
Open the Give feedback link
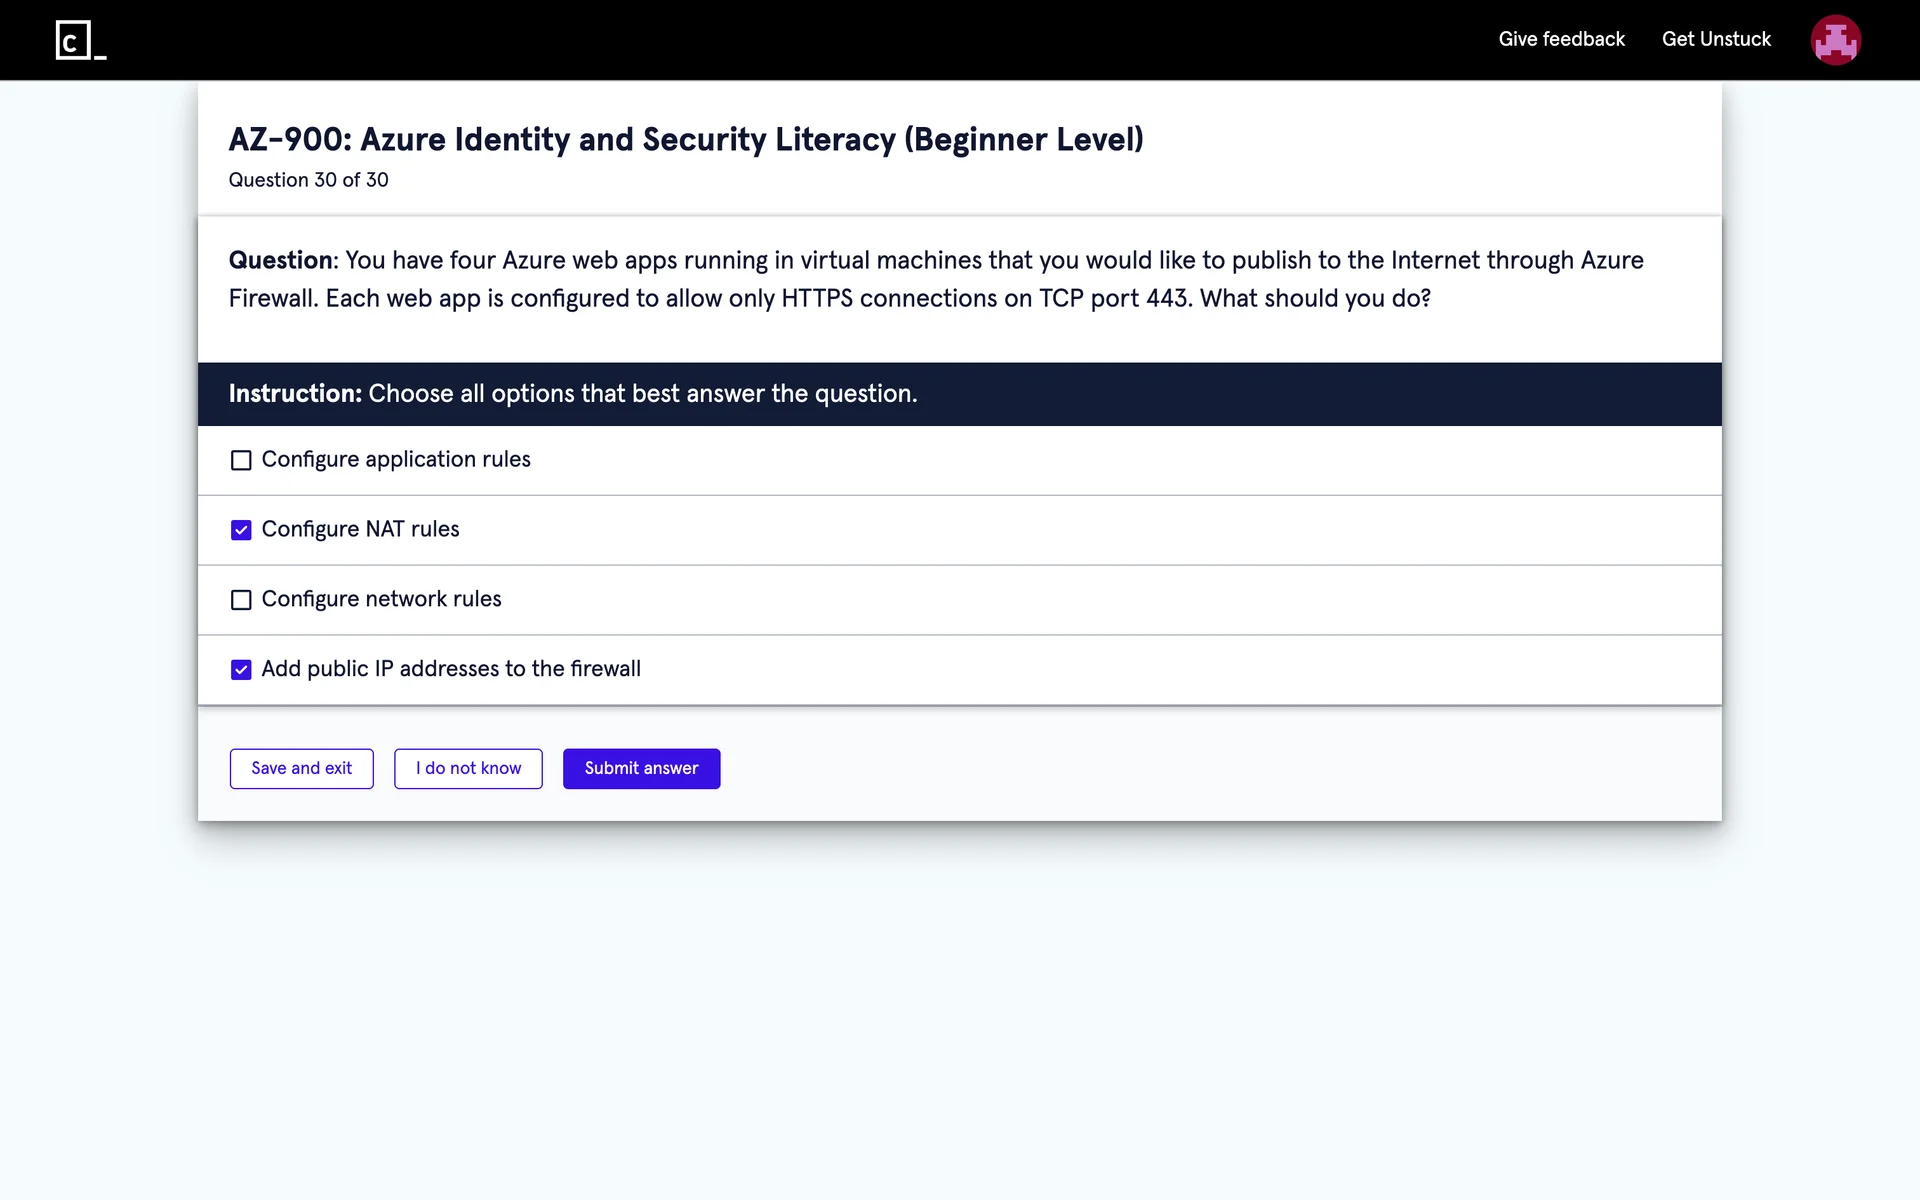pos(1561,39)
